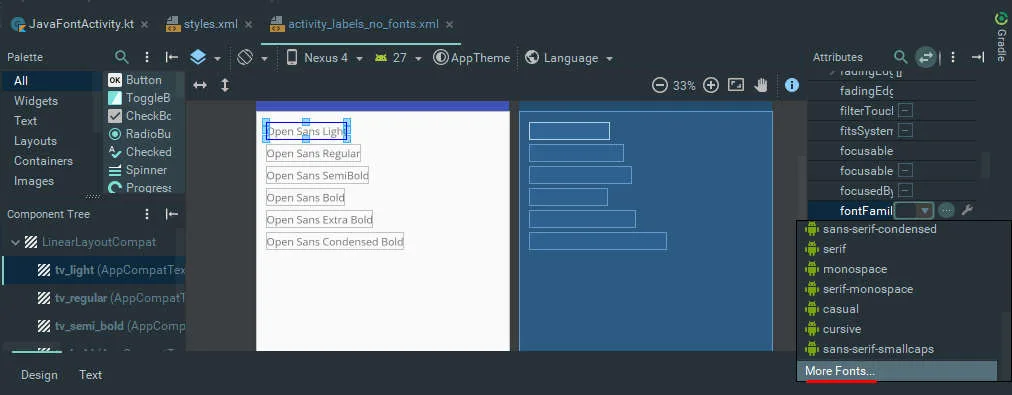This screenshot has height=395, width=1012.
Task: Open the Language dropdown
Action: pyautogui.click(x=569, y=57)
